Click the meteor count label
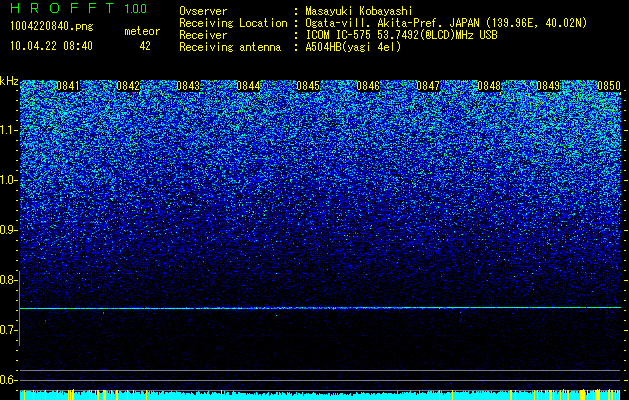 coord(142,31)
